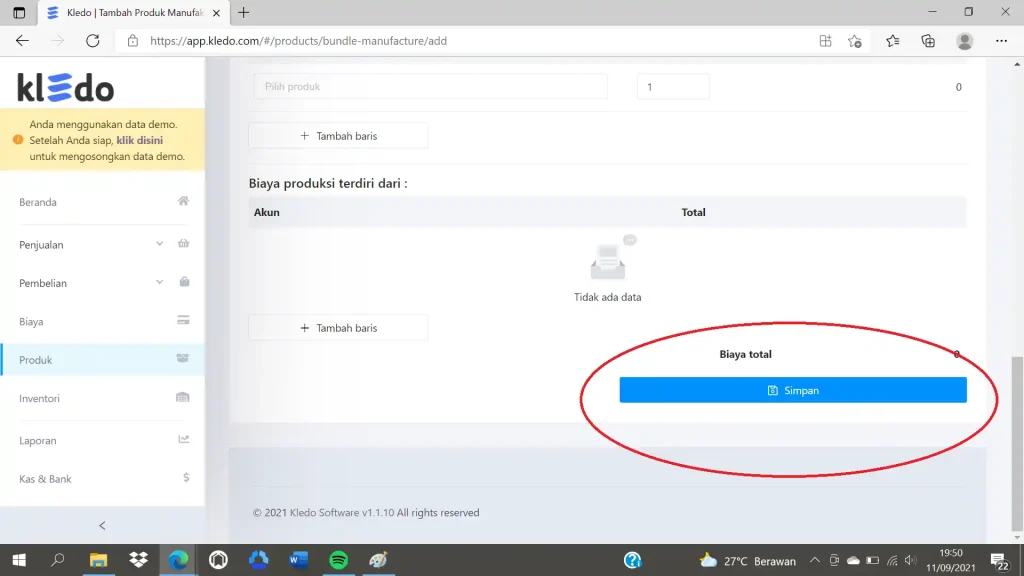
Task: Select the Produk menu item
Action: 103,360
